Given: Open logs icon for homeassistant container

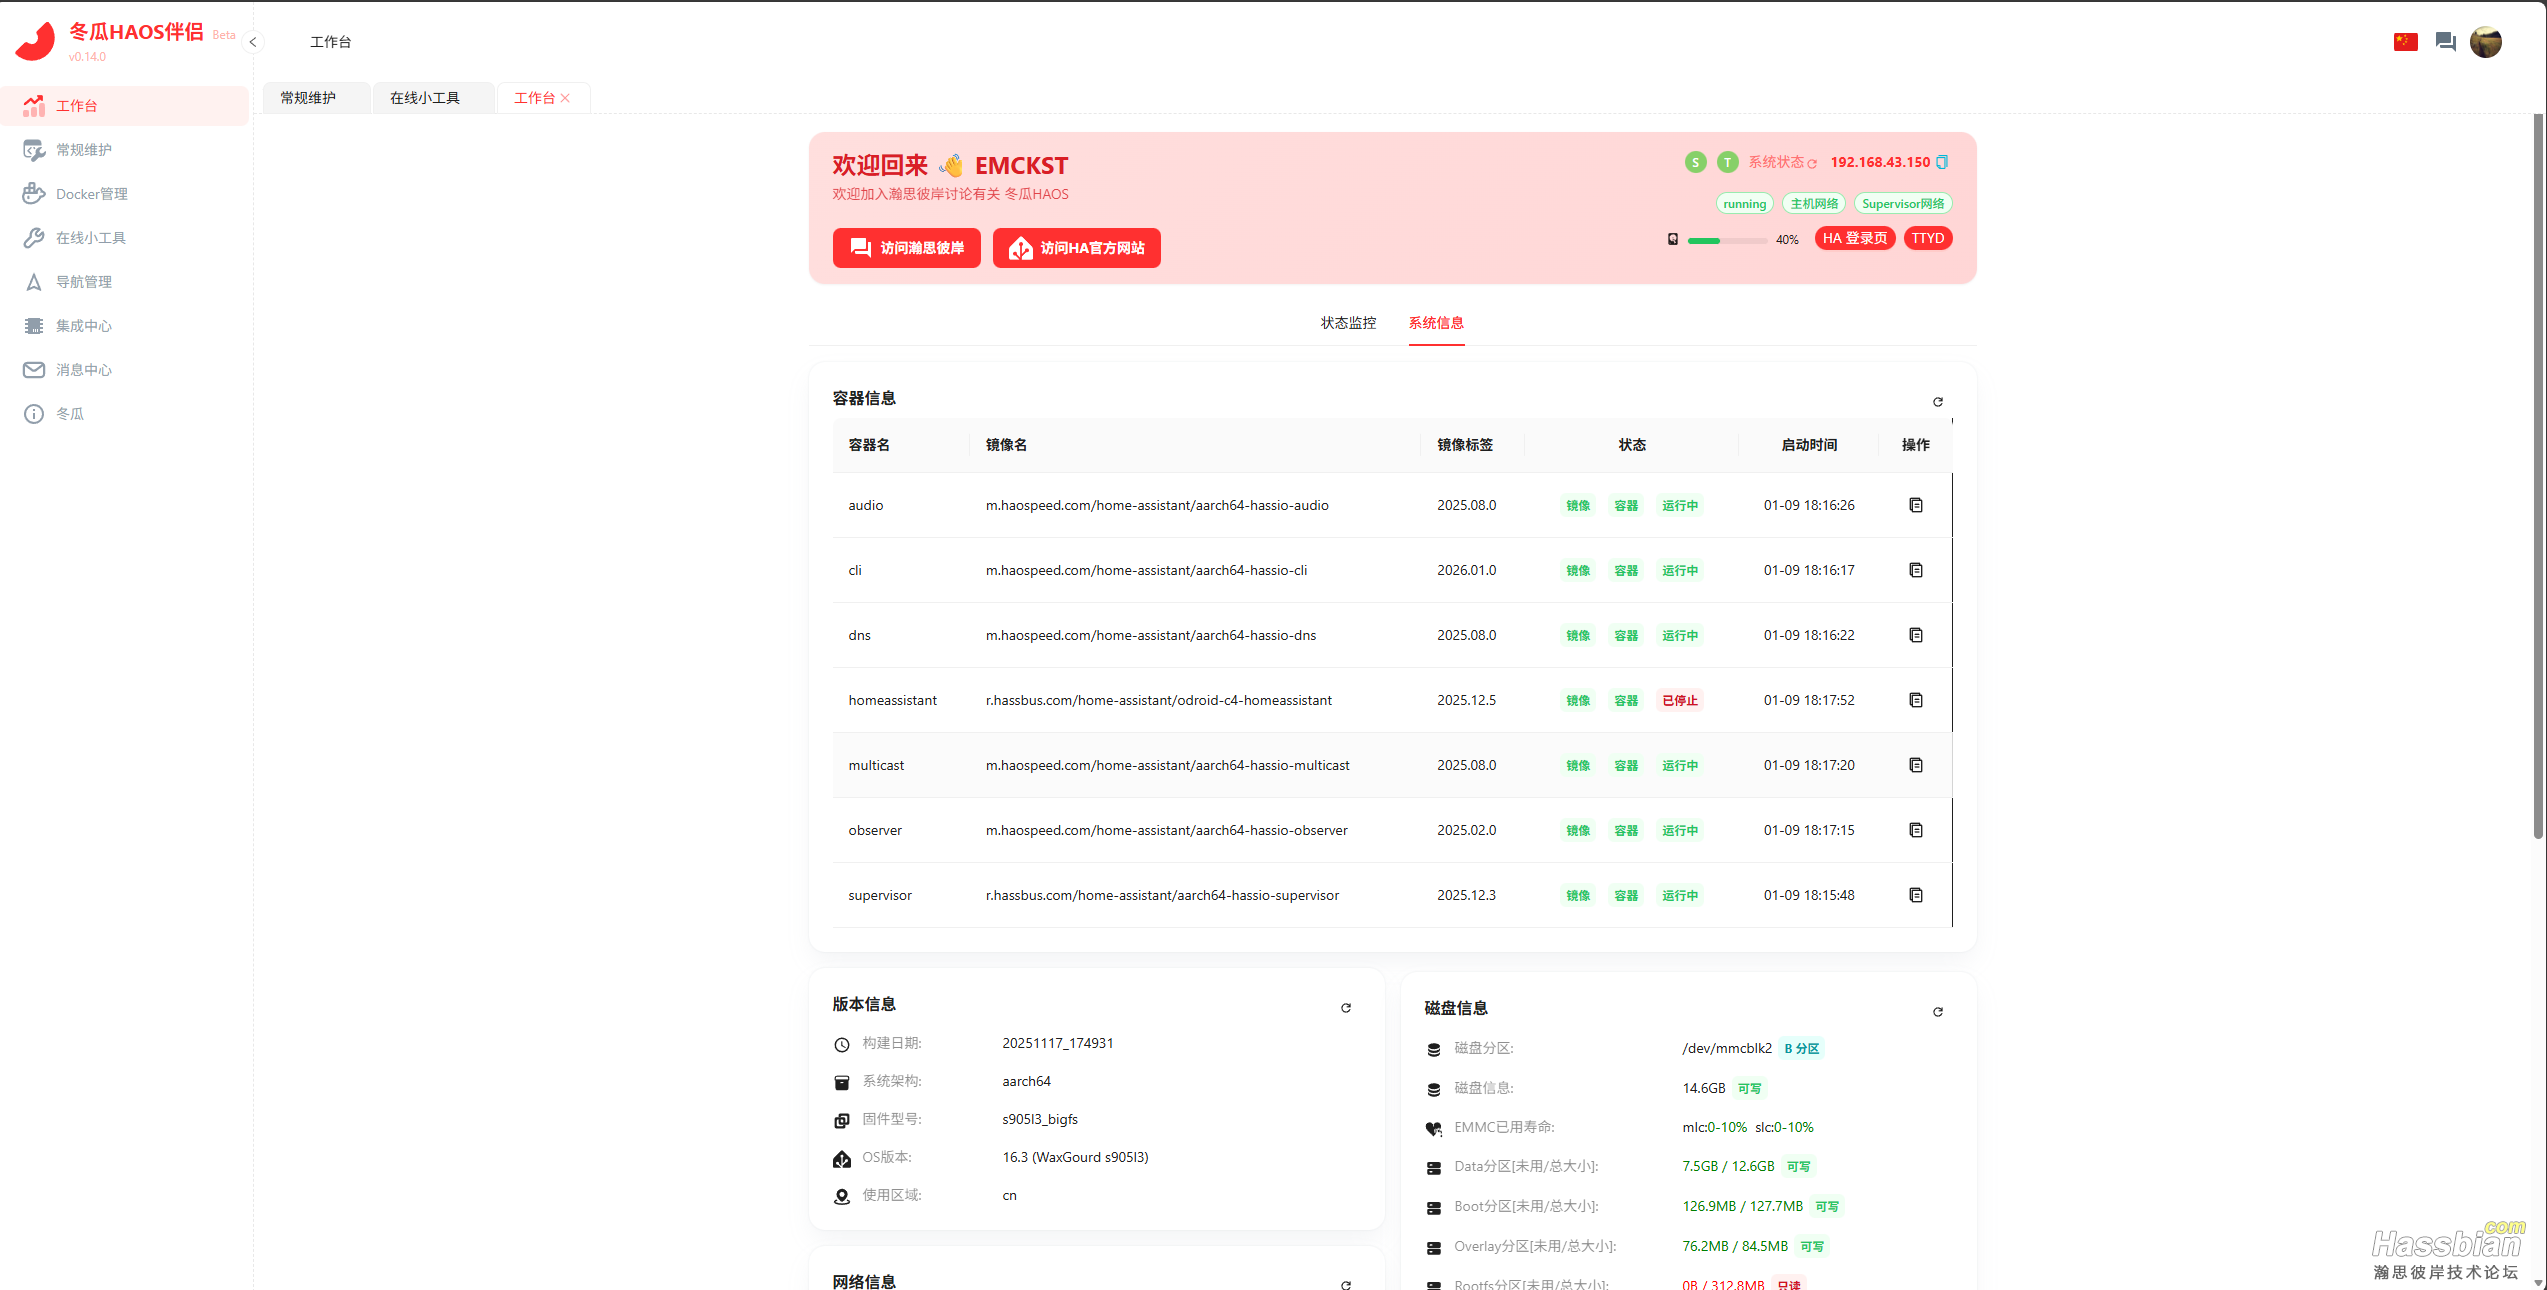Looking at the screenshot, I should pos(1915,700).
